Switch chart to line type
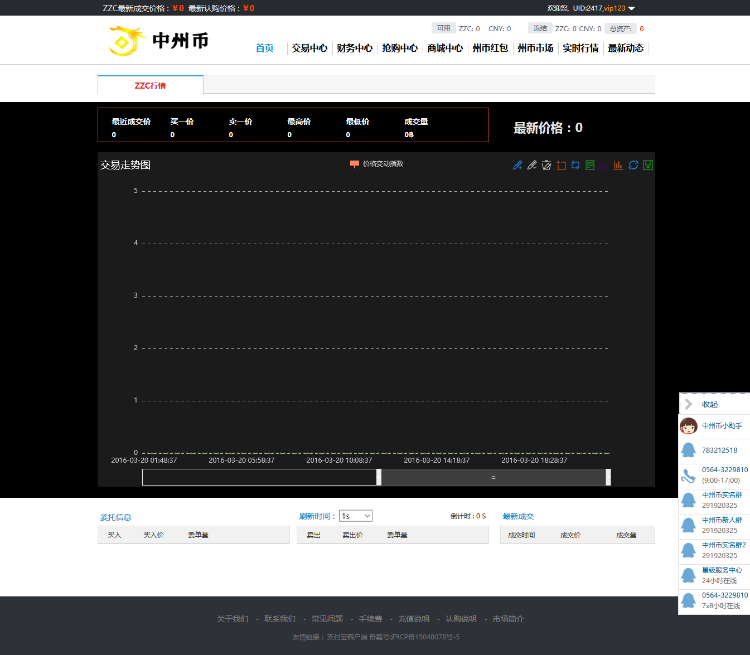Screen dimensions: 750x655 604,165
